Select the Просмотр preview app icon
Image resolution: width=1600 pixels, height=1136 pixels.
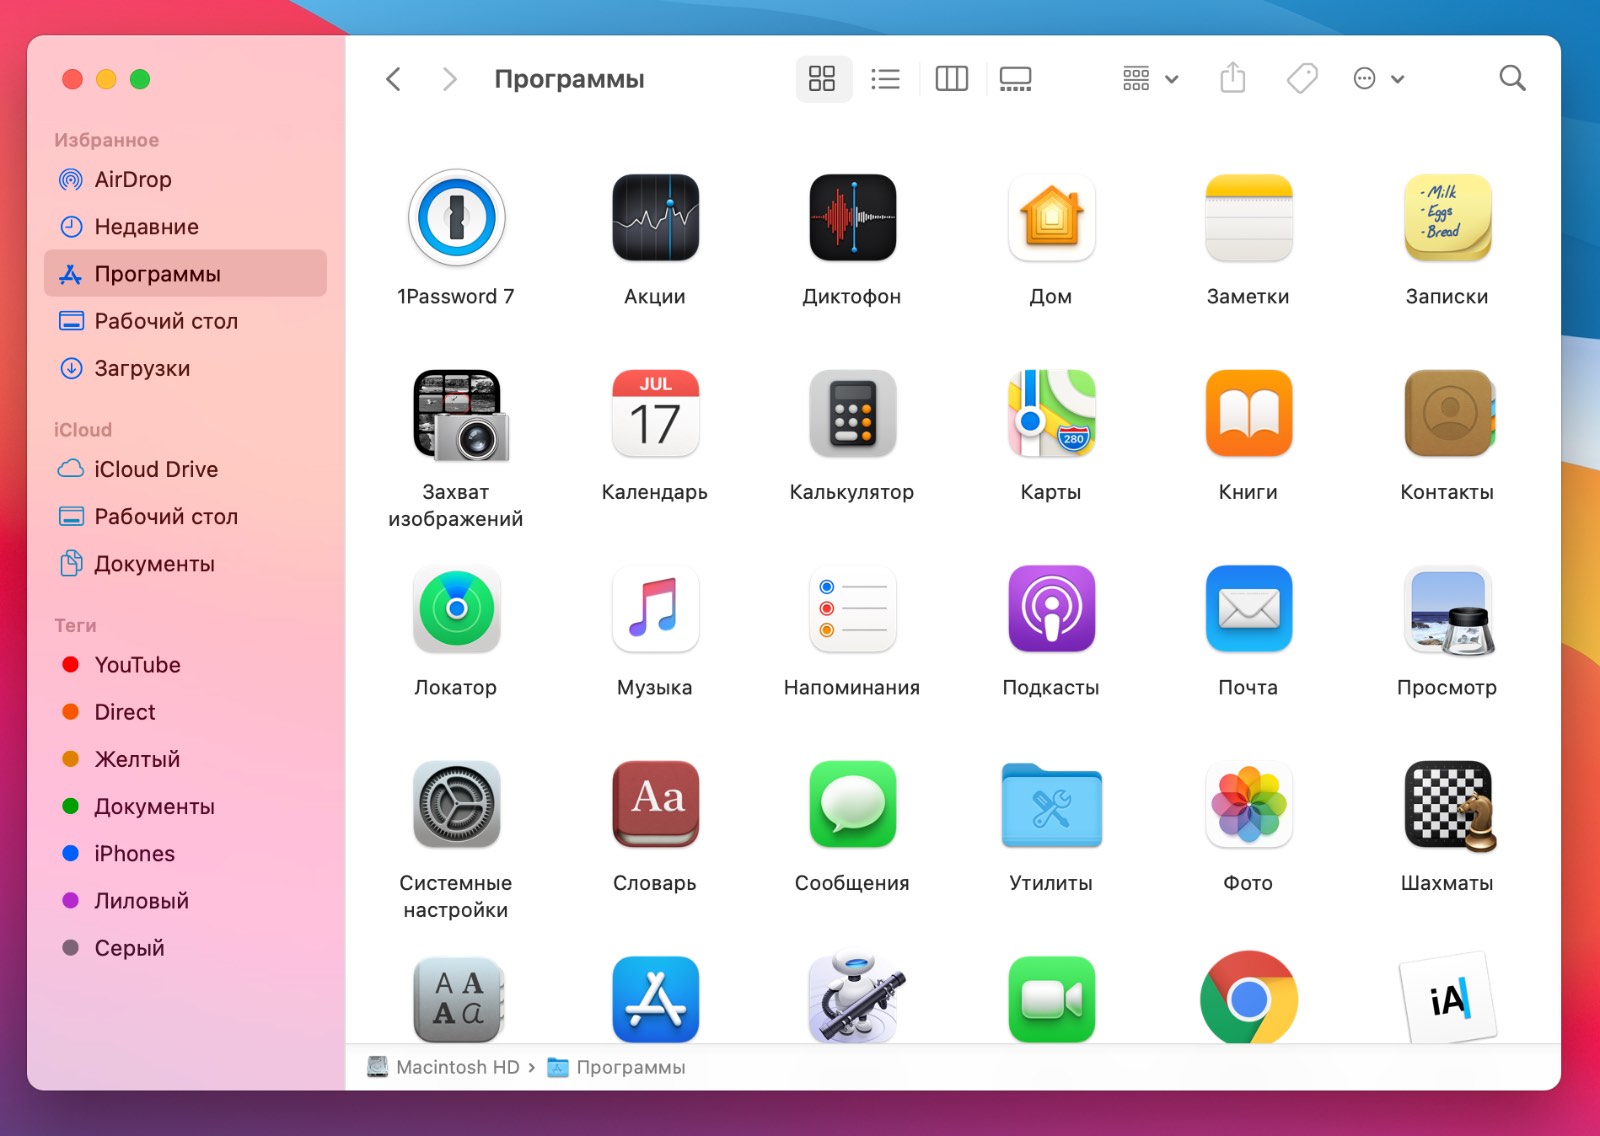1449,611
